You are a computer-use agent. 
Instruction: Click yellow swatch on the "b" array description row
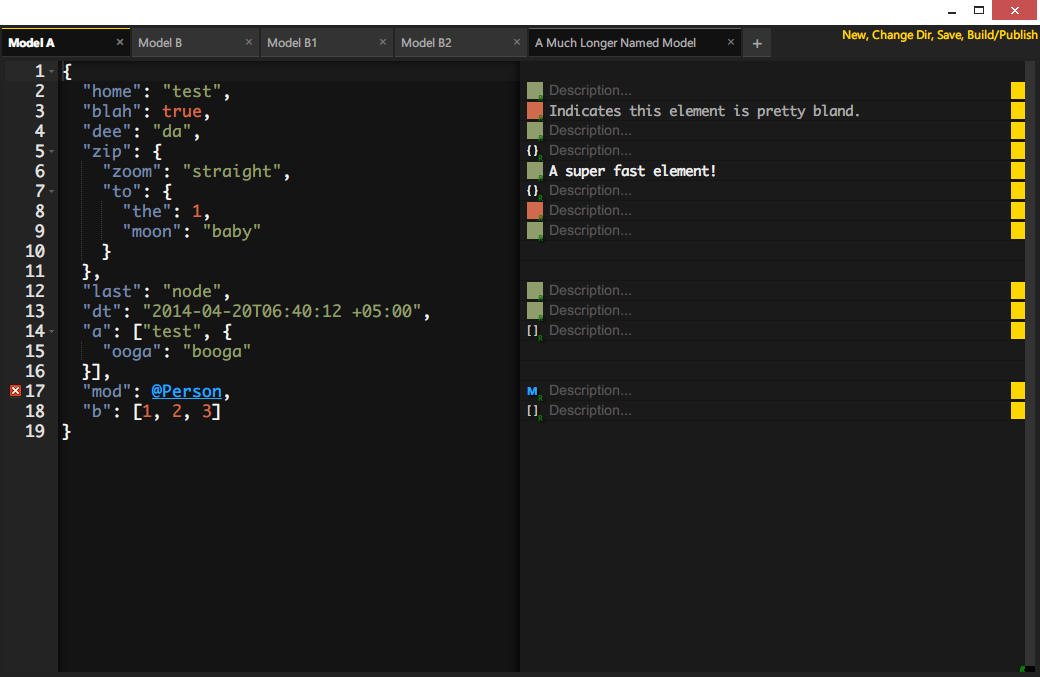pos(1017,410)
